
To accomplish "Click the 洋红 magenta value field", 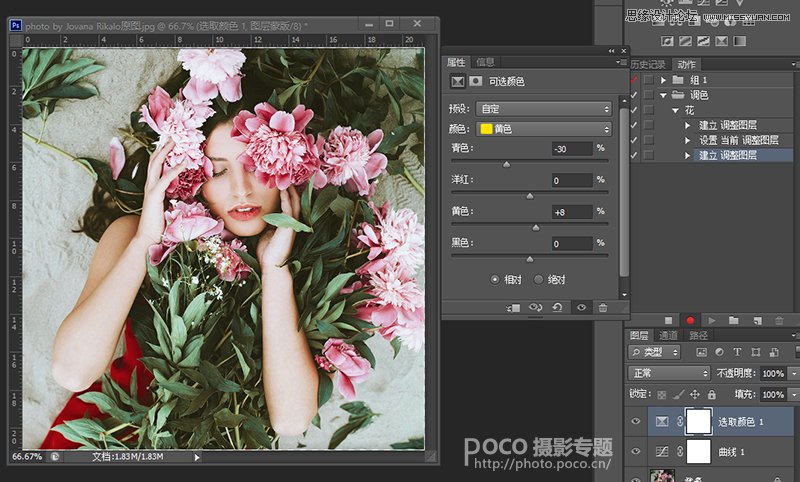I will 572,180.
